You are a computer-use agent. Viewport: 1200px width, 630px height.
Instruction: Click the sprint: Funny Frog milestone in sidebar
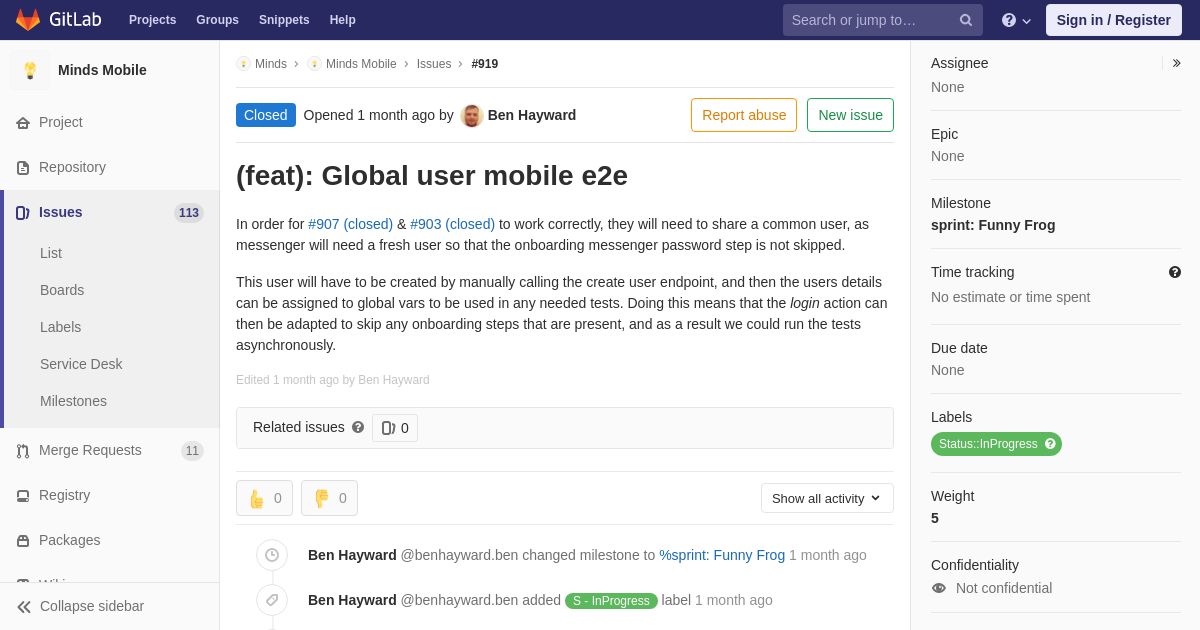(x=993, y=225)
